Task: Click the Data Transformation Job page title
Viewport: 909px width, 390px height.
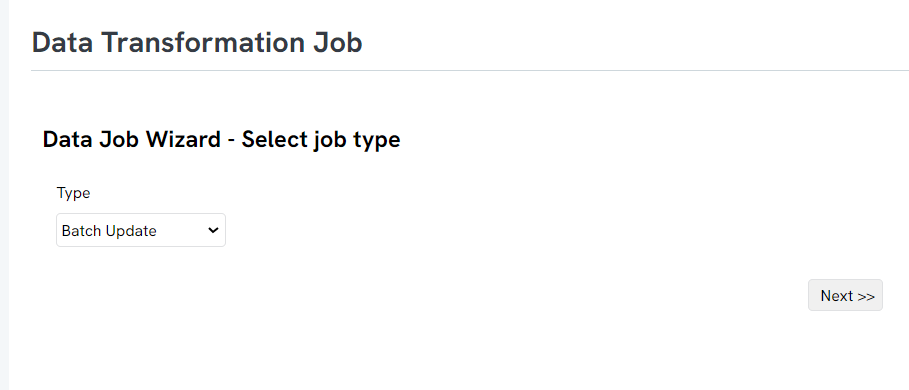Action: 197,43
